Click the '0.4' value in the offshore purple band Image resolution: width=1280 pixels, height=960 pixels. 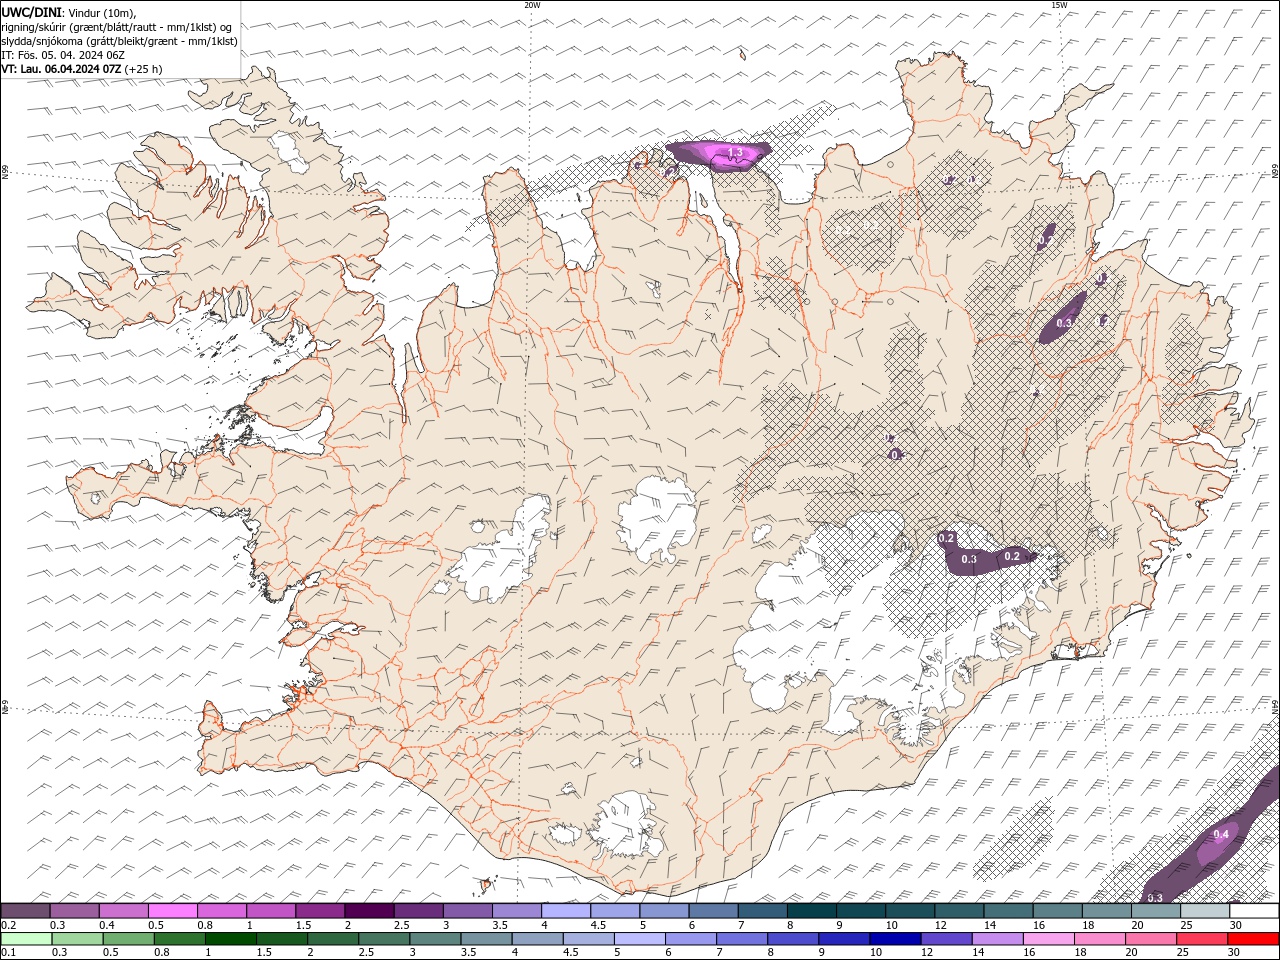coord(1221,834)
